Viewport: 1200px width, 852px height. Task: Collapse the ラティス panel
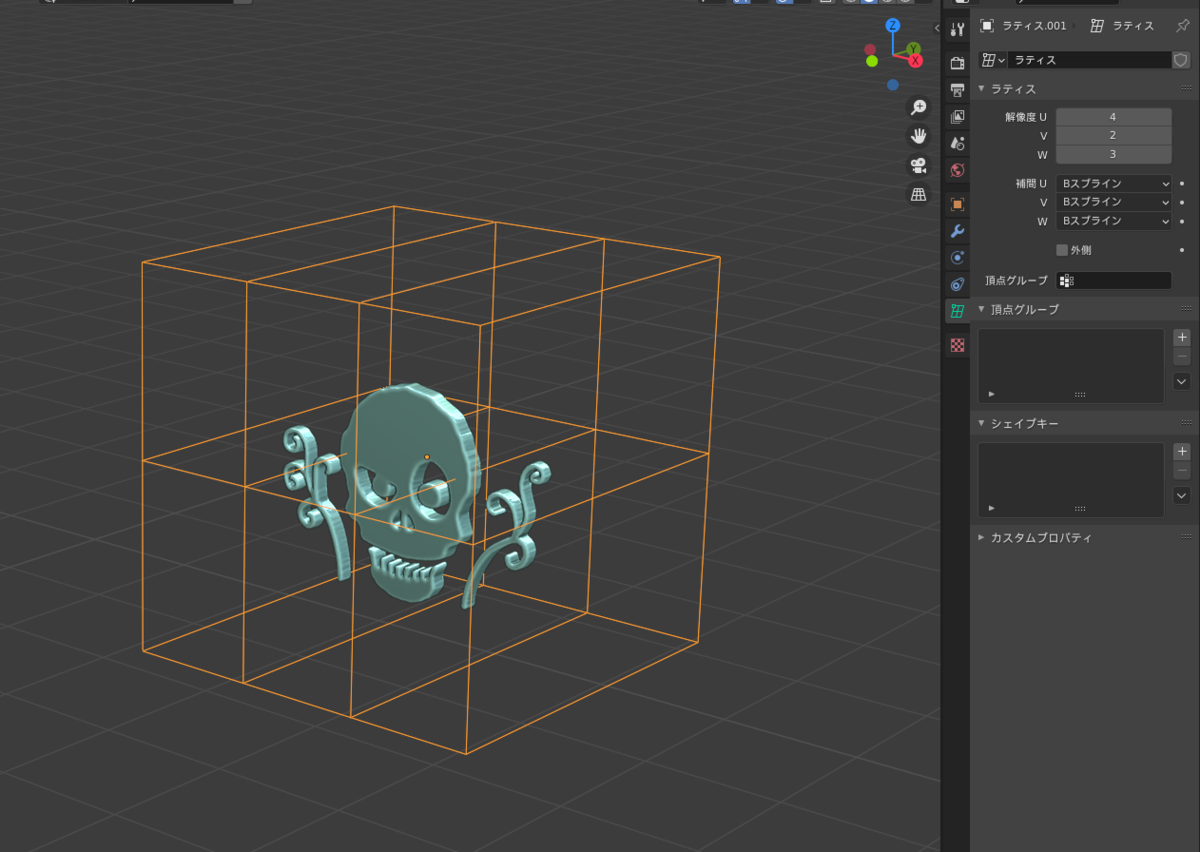982,89
